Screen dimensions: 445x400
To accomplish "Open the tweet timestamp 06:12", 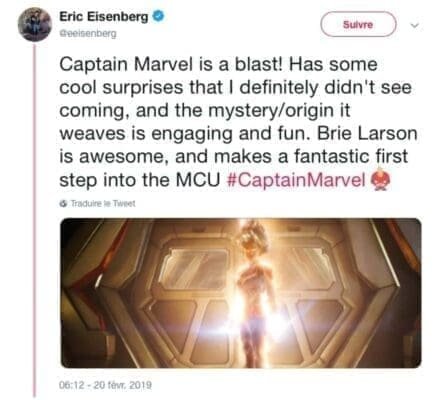I will 71,385.
